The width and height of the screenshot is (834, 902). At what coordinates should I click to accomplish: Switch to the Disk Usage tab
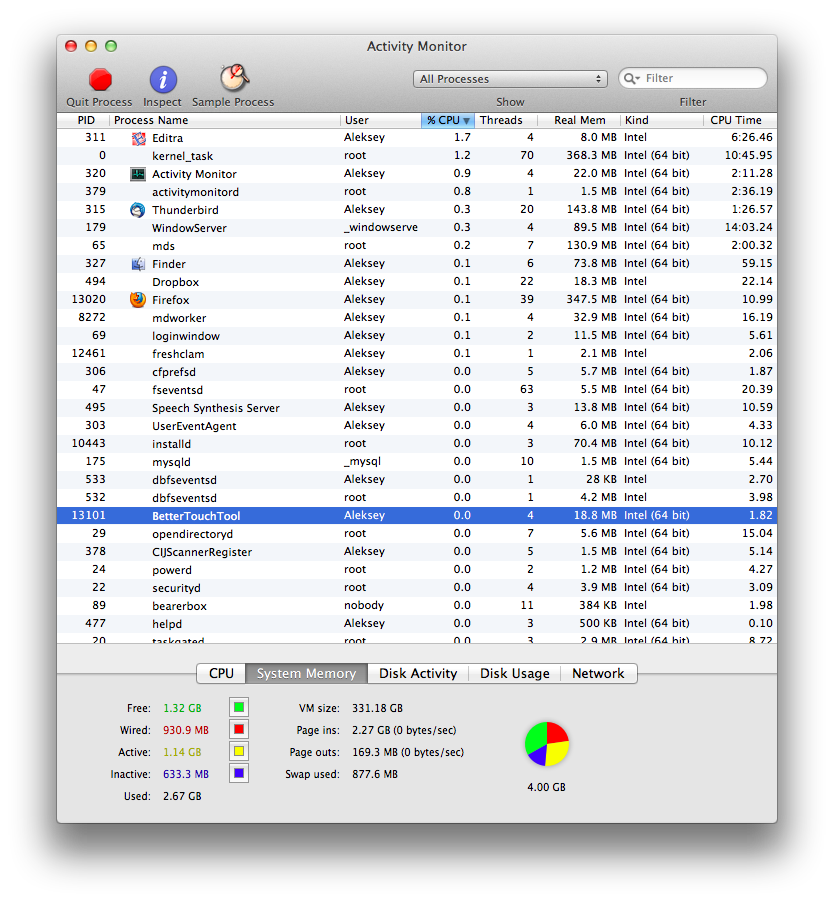click(x=515, y=674)
